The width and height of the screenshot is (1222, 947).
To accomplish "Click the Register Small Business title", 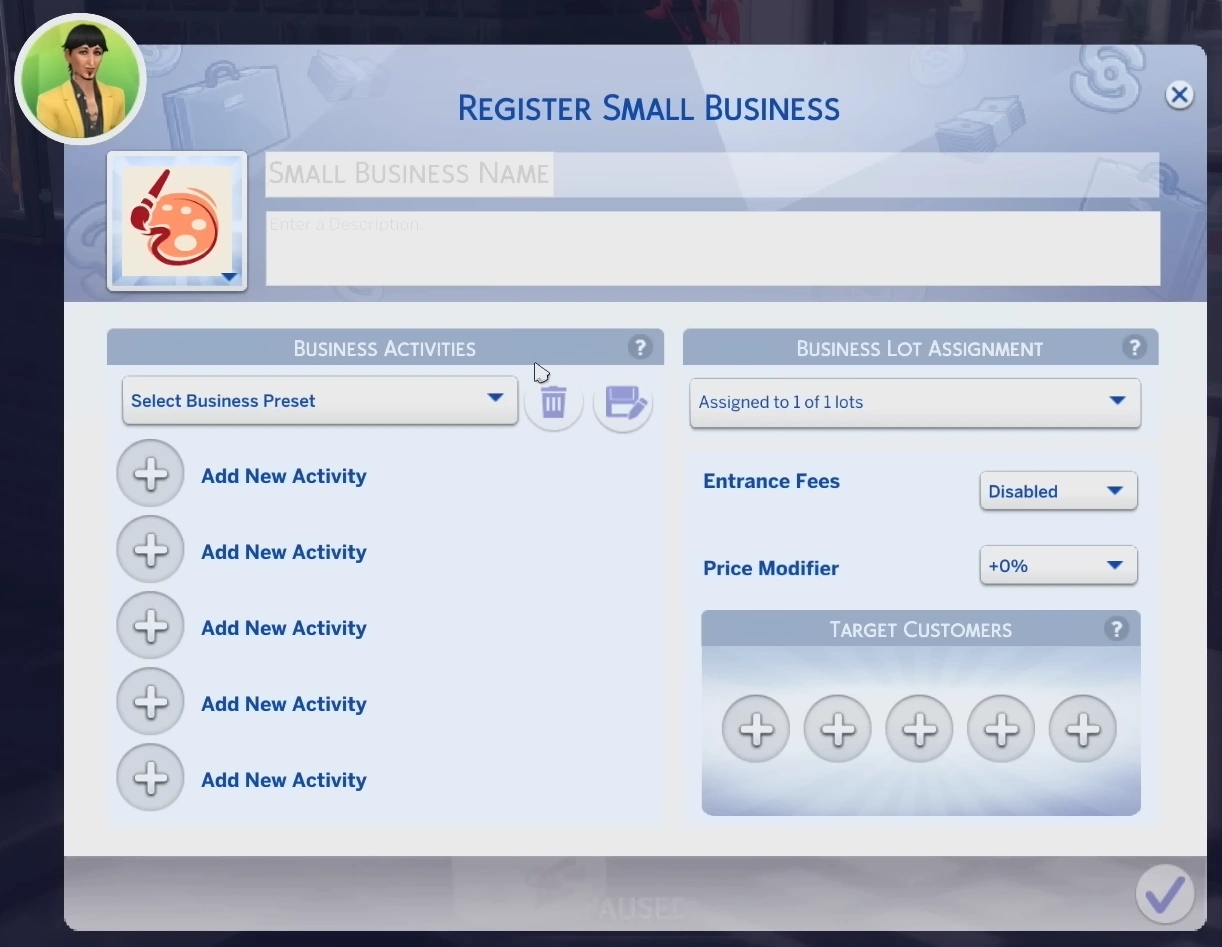I will click(x=648, y=107).
